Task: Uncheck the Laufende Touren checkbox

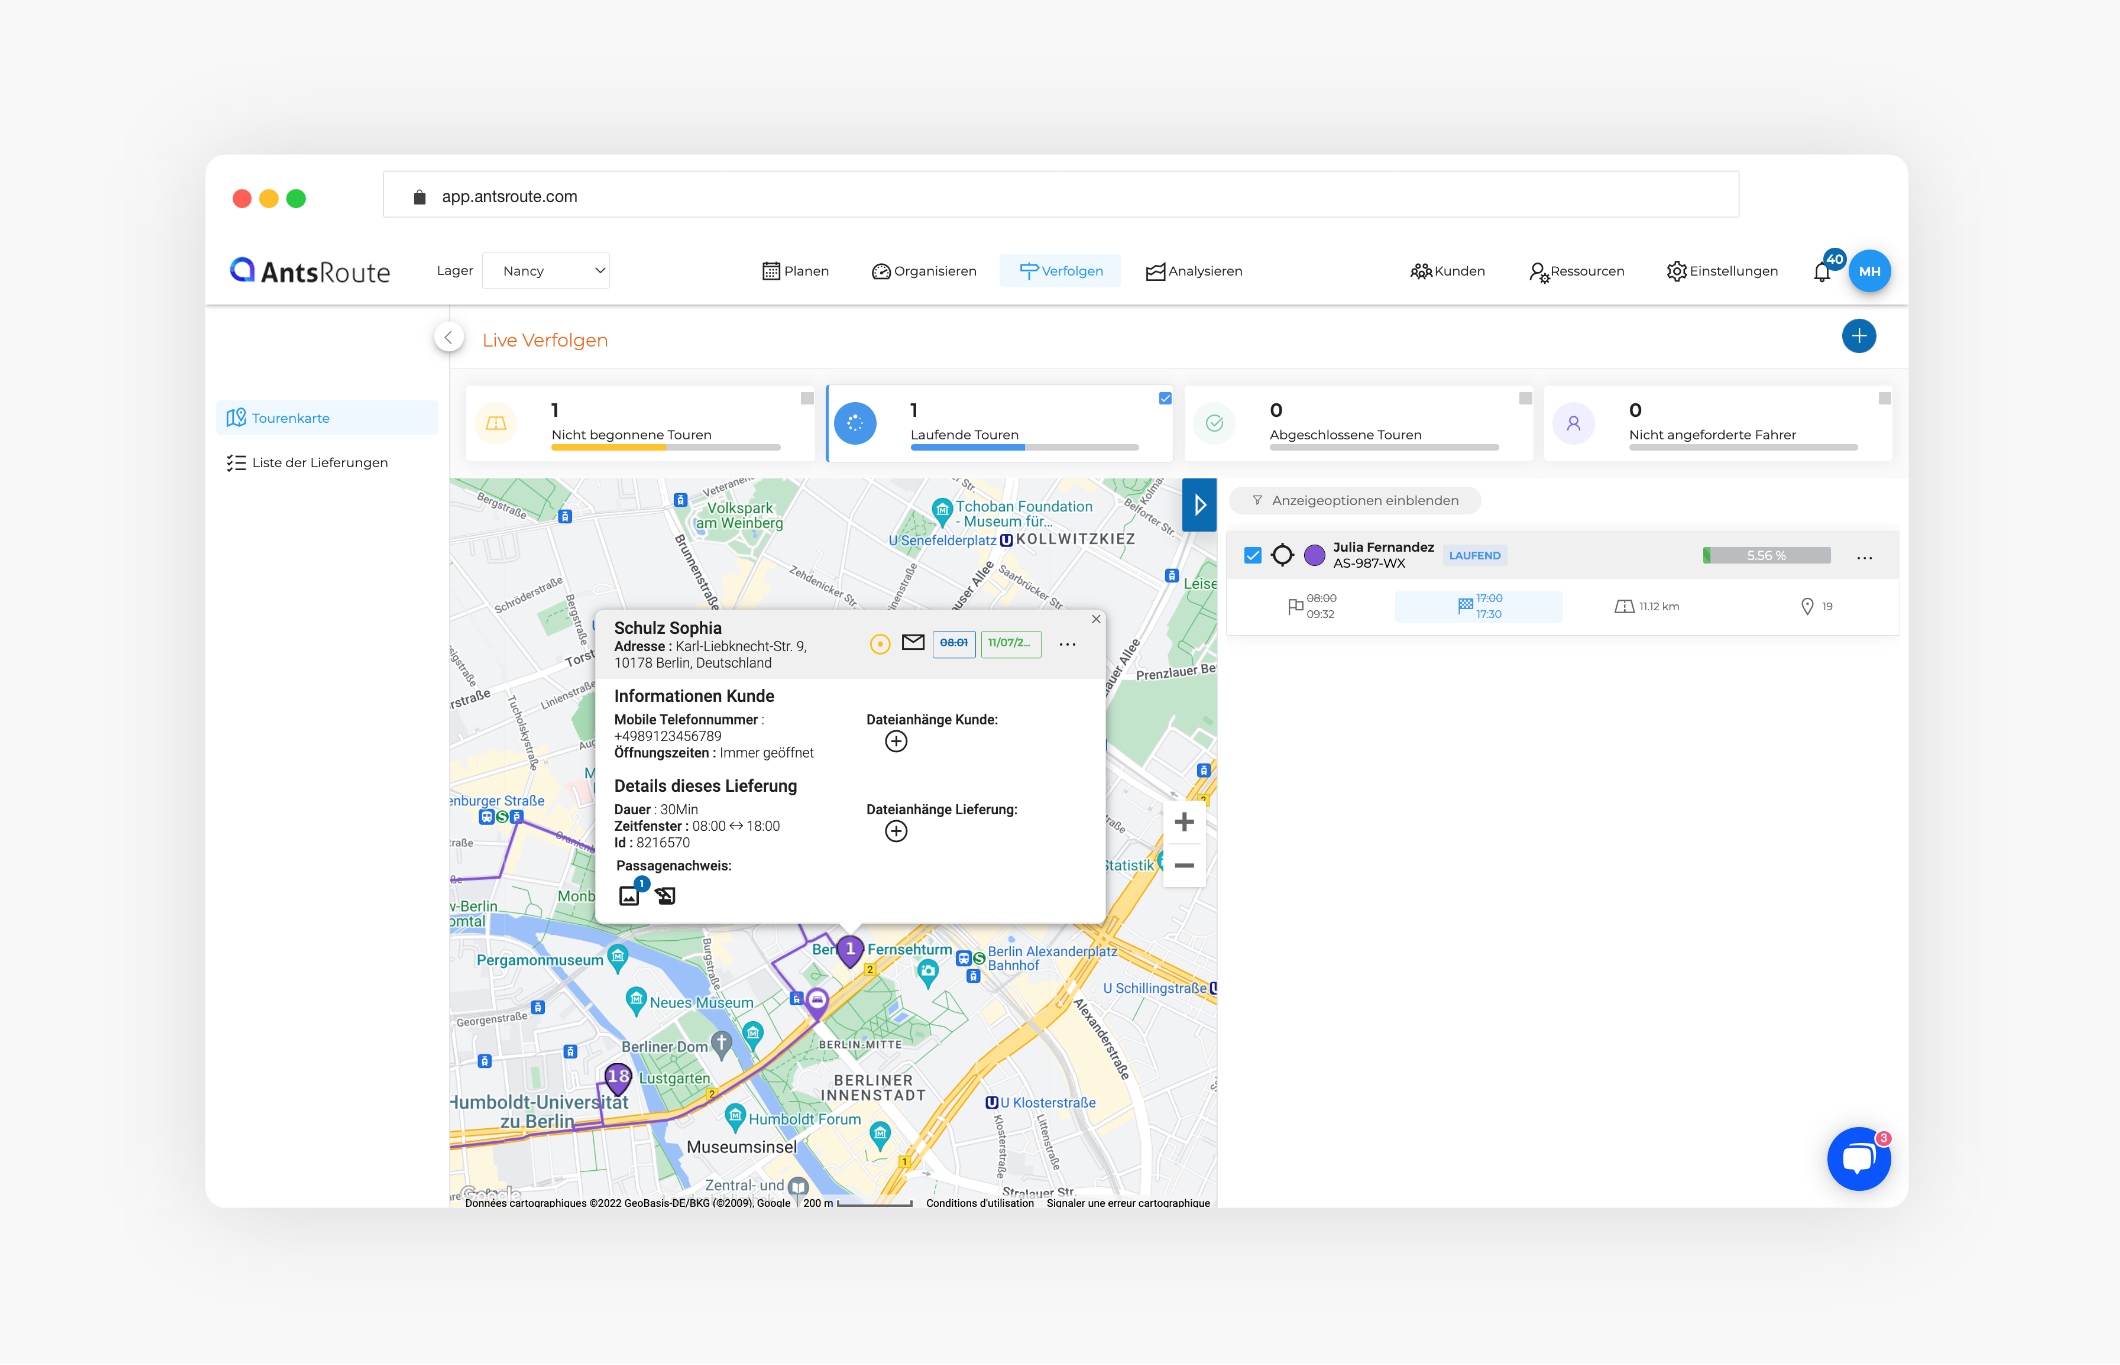Action: coord(1165,398)
